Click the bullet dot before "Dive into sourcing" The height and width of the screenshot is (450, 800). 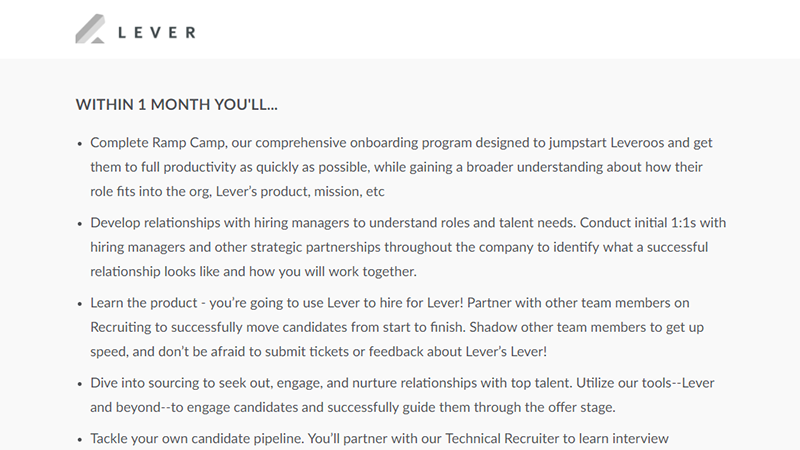tap(80, 384)
